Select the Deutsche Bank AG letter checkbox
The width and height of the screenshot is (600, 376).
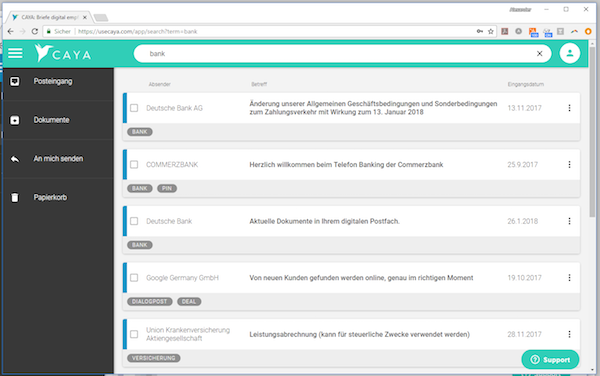tap(134, 108)
